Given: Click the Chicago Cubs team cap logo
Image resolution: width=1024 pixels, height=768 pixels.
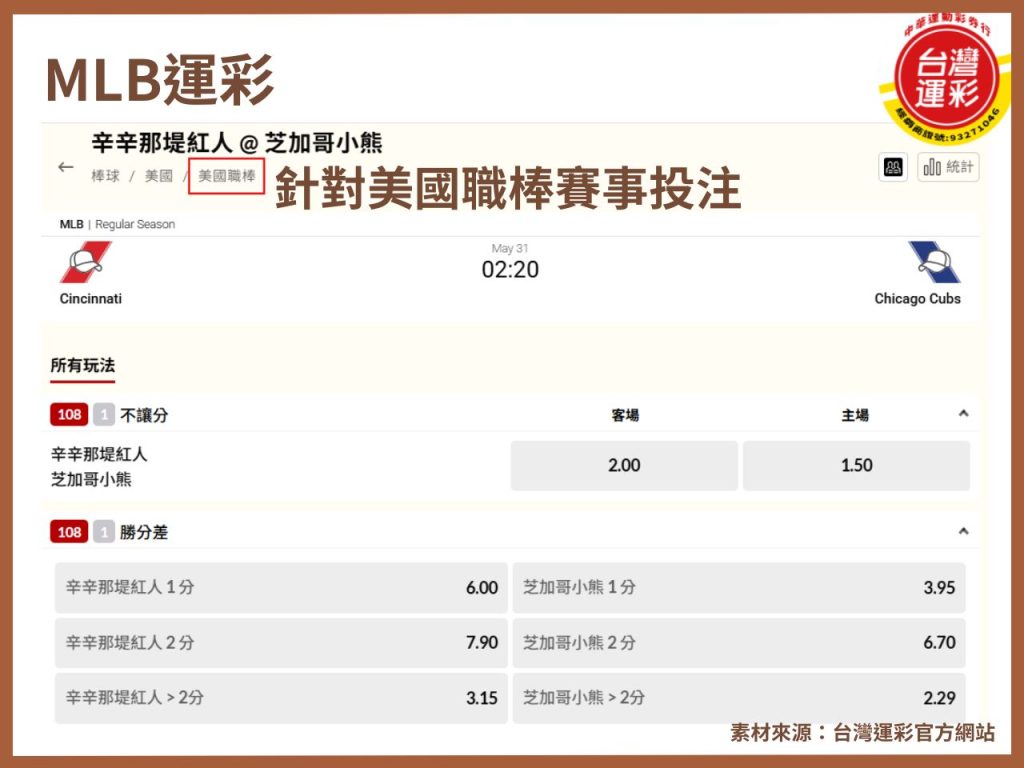Looking at the screenshot, I should coord(934,262).
